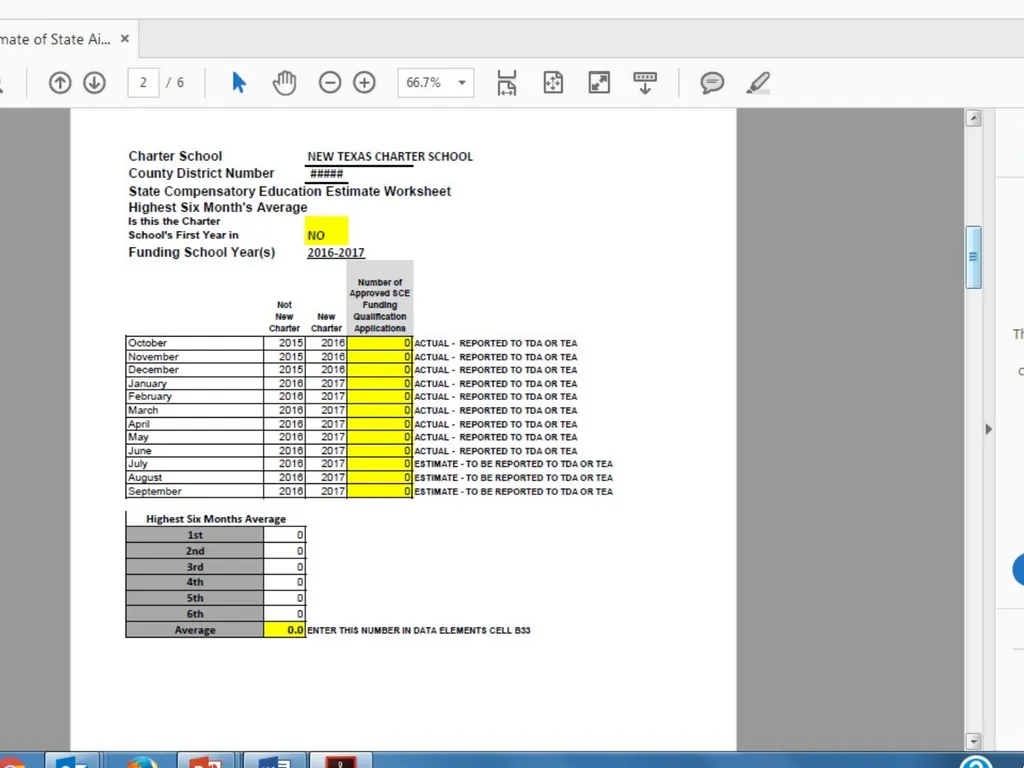
Task: Click the ACTUAL note beside December
Action: [496, 370]
